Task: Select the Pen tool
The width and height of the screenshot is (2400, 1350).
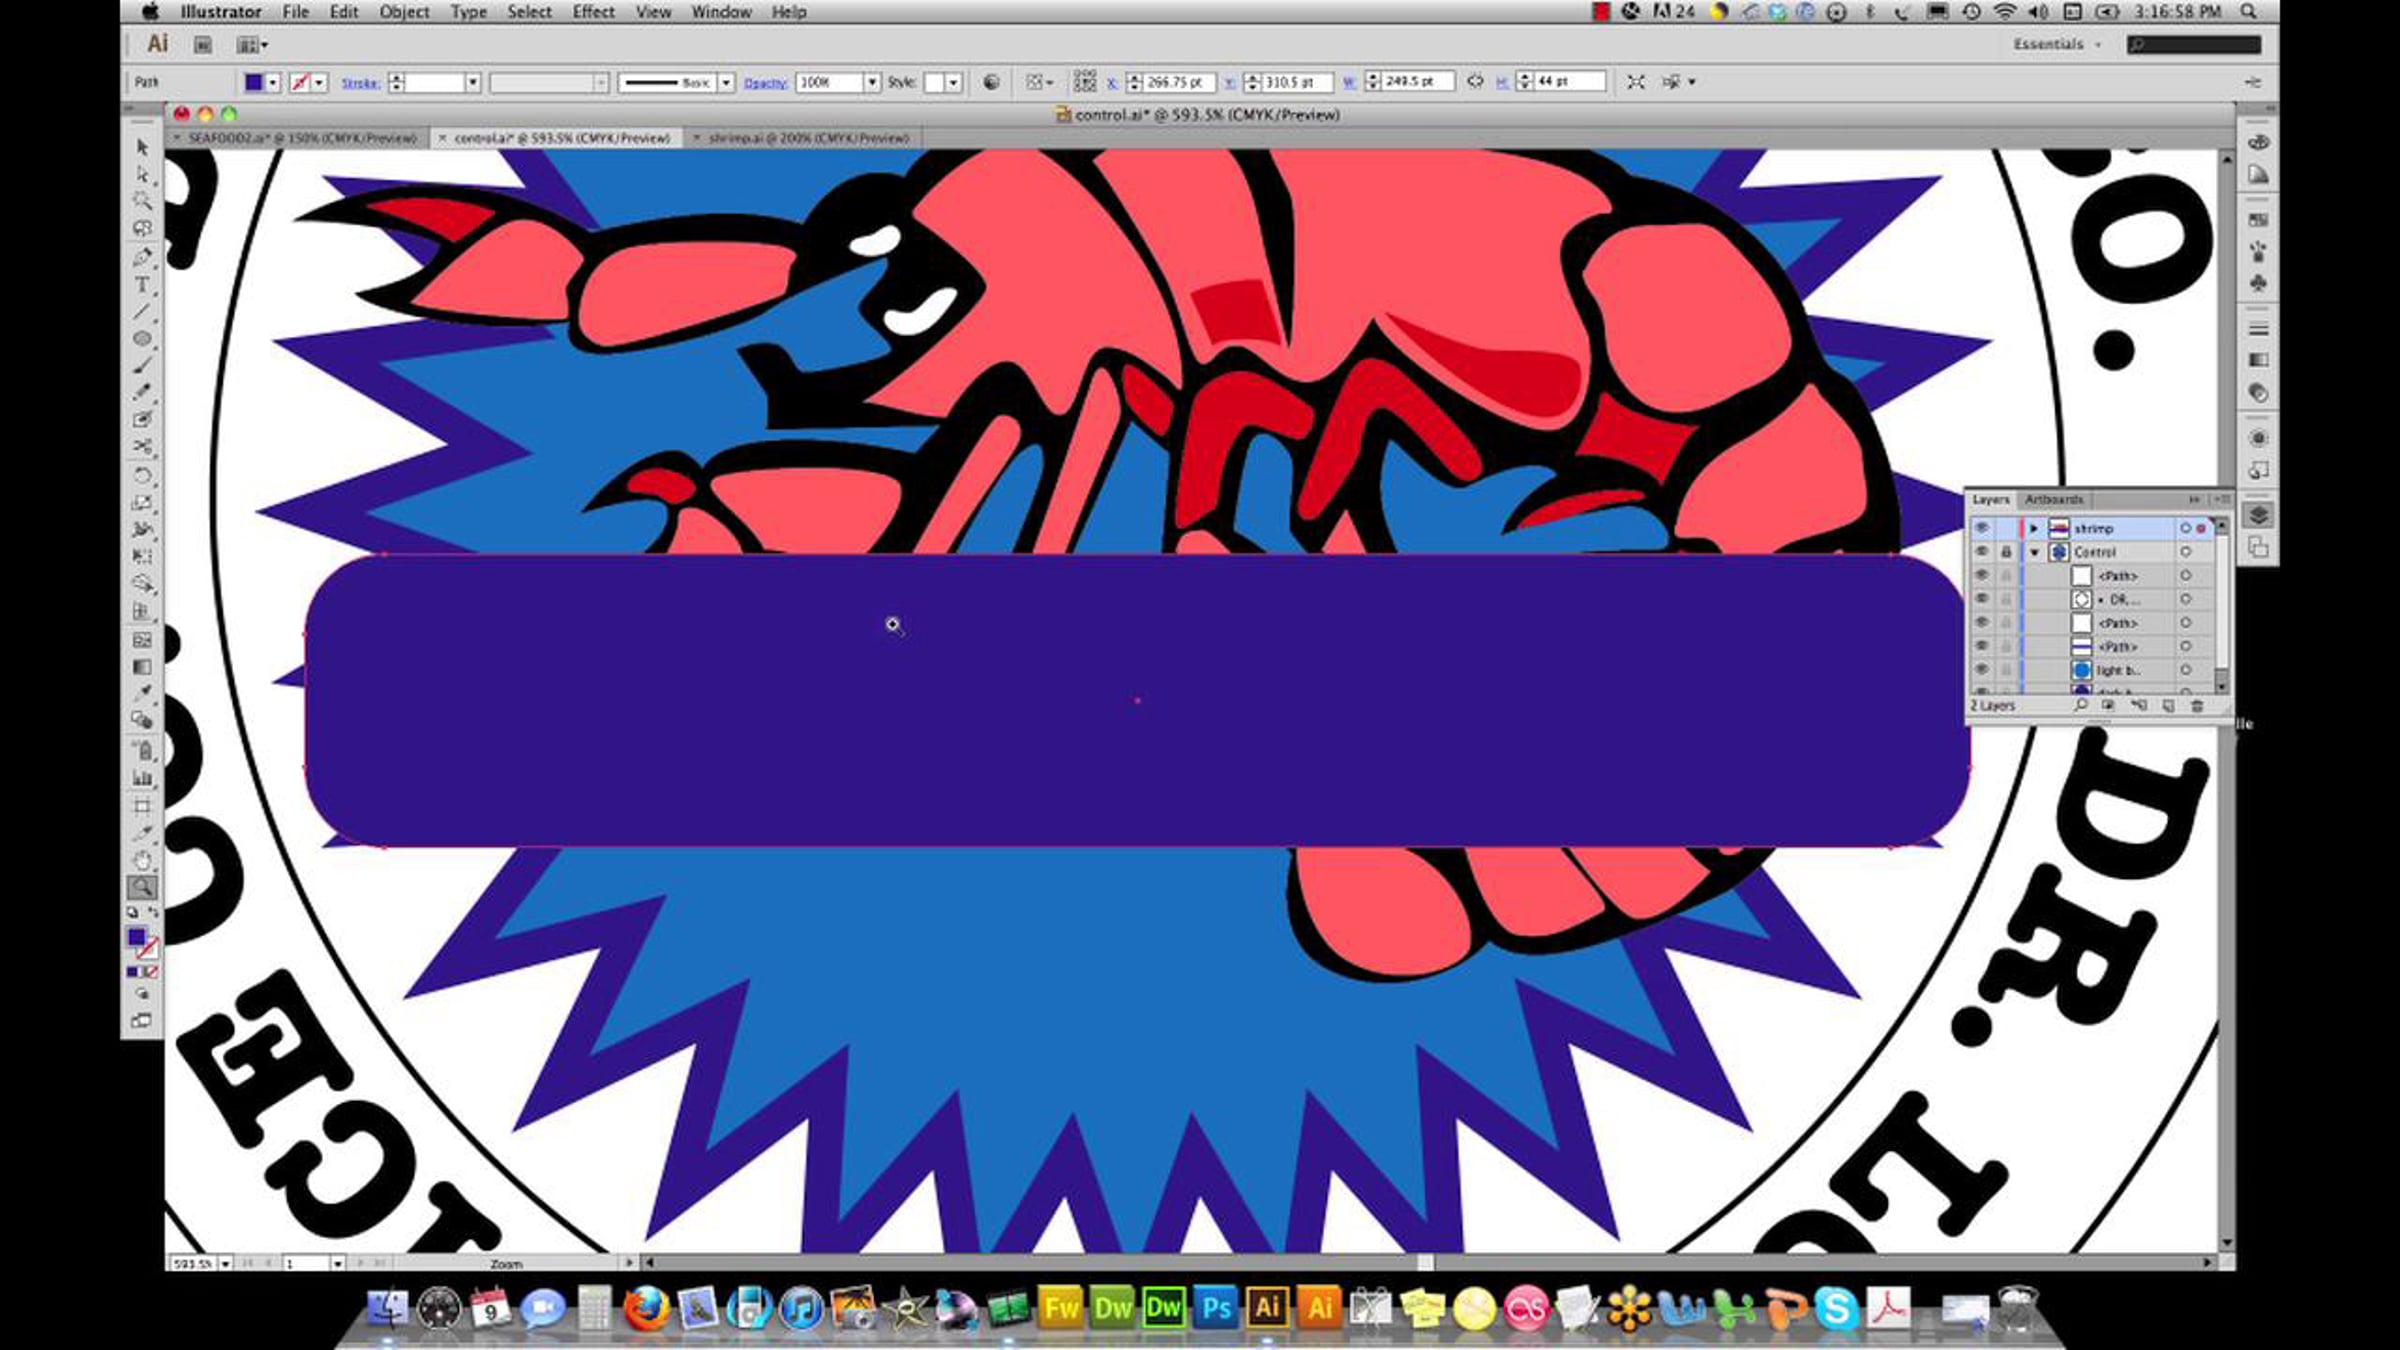Action: [x=142, y=257]
